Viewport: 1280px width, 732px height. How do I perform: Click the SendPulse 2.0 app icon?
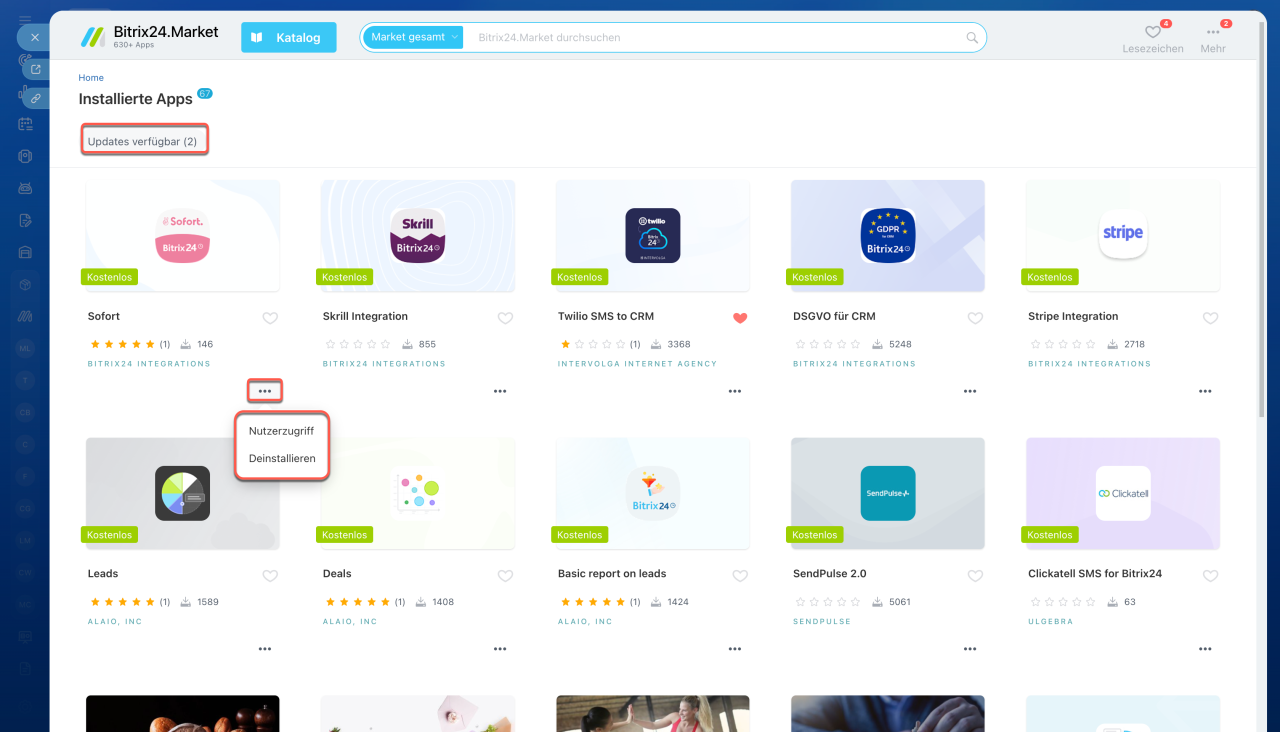click(x=888, y=493)
